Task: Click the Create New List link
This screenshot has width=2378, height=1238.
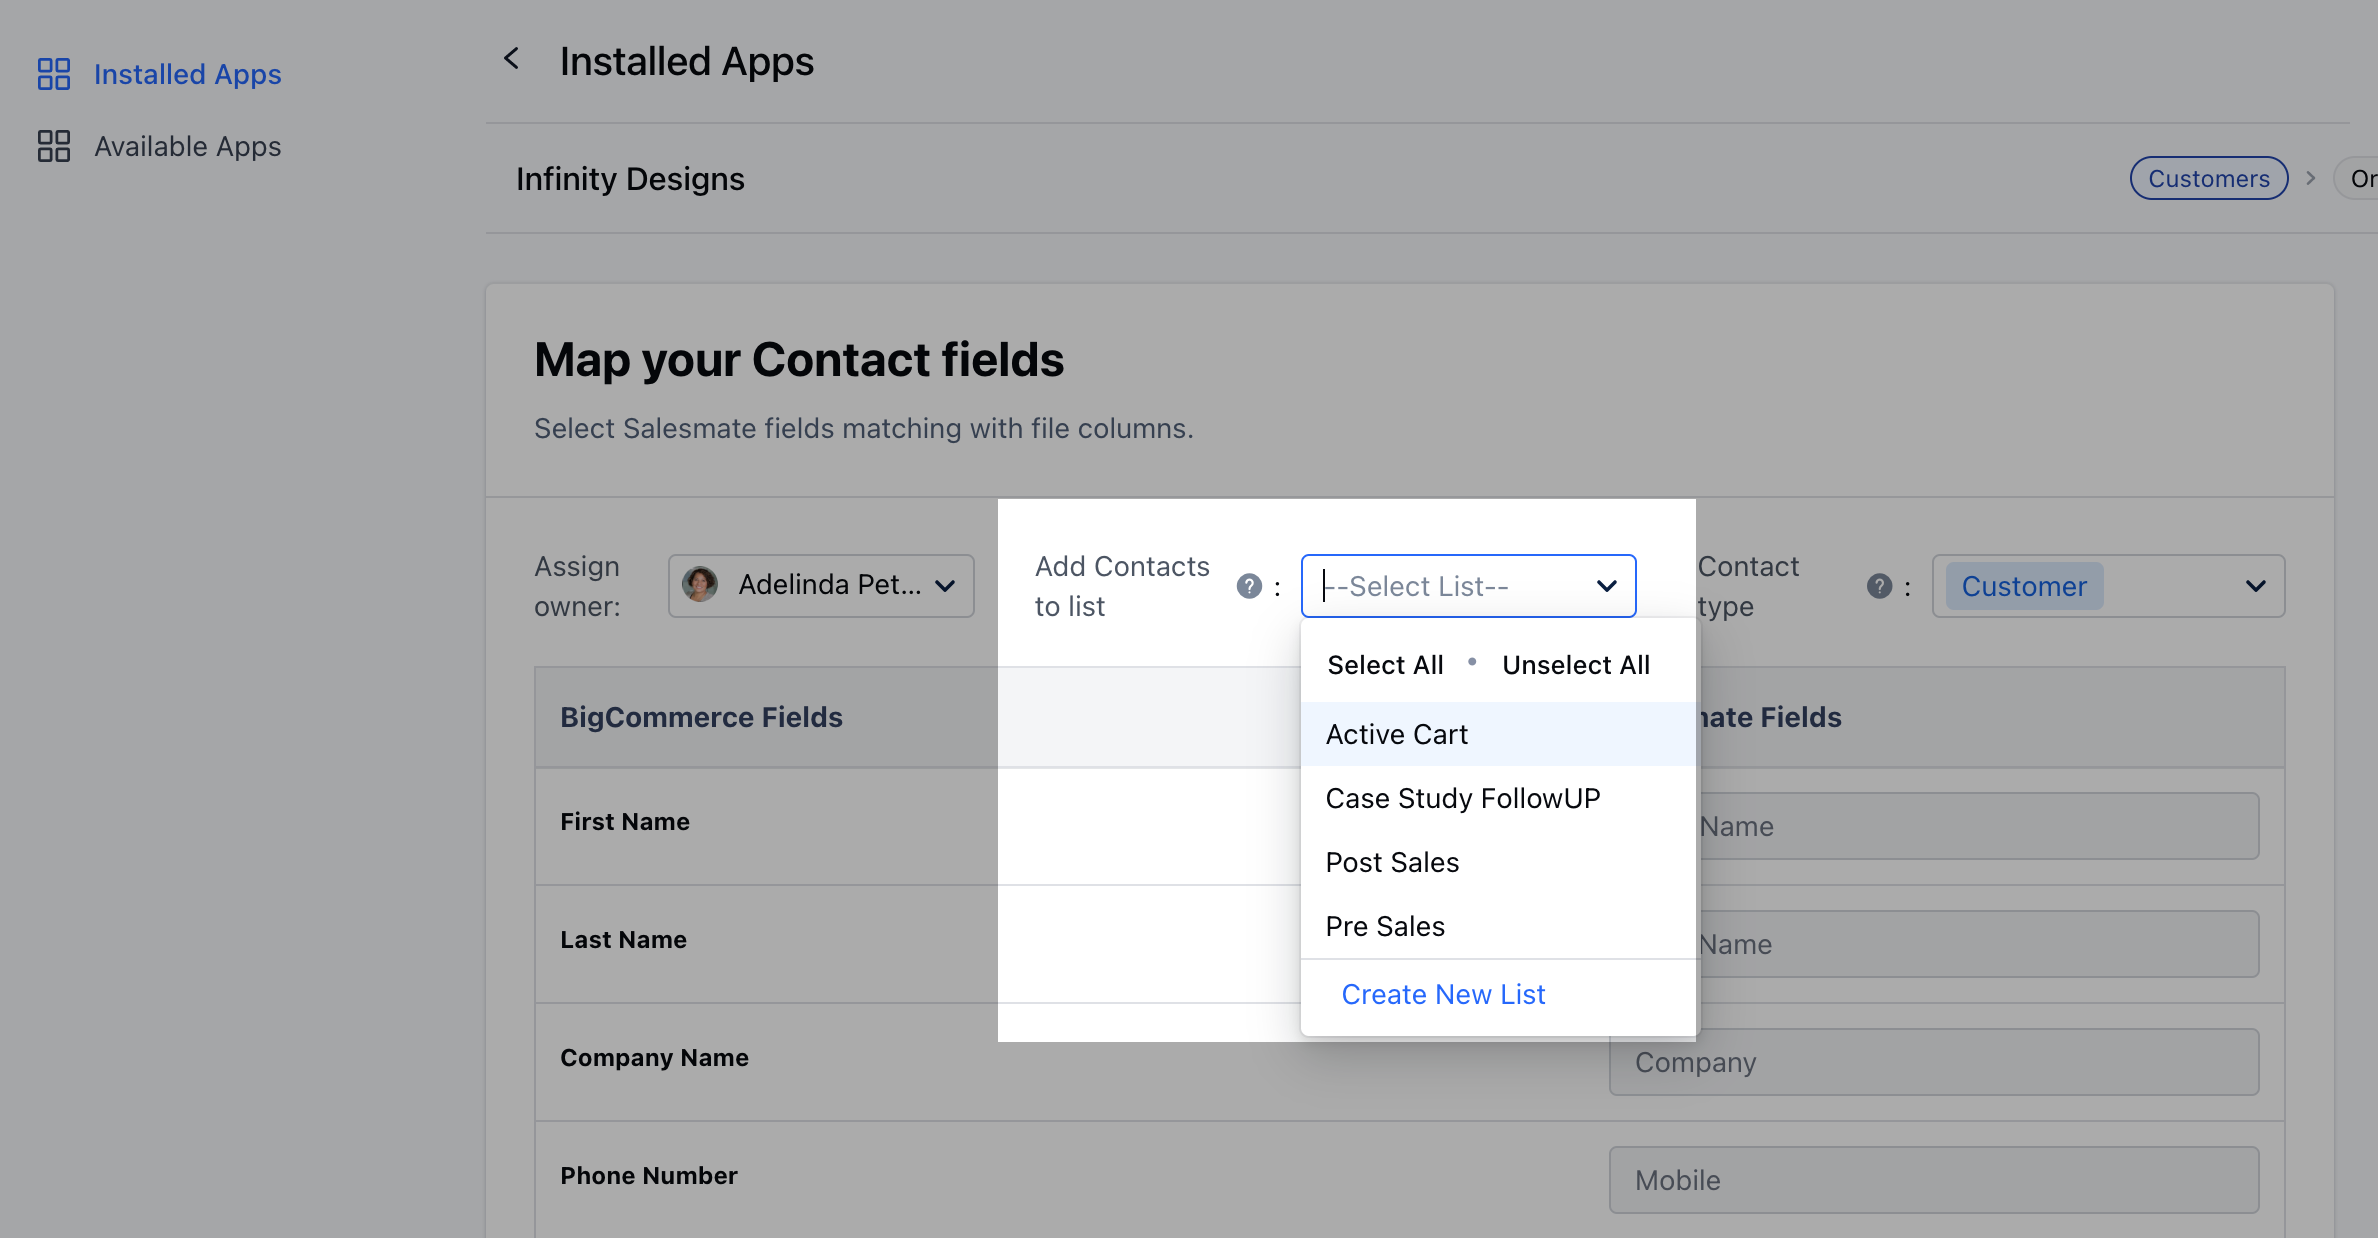Action: pos(1443,994)
